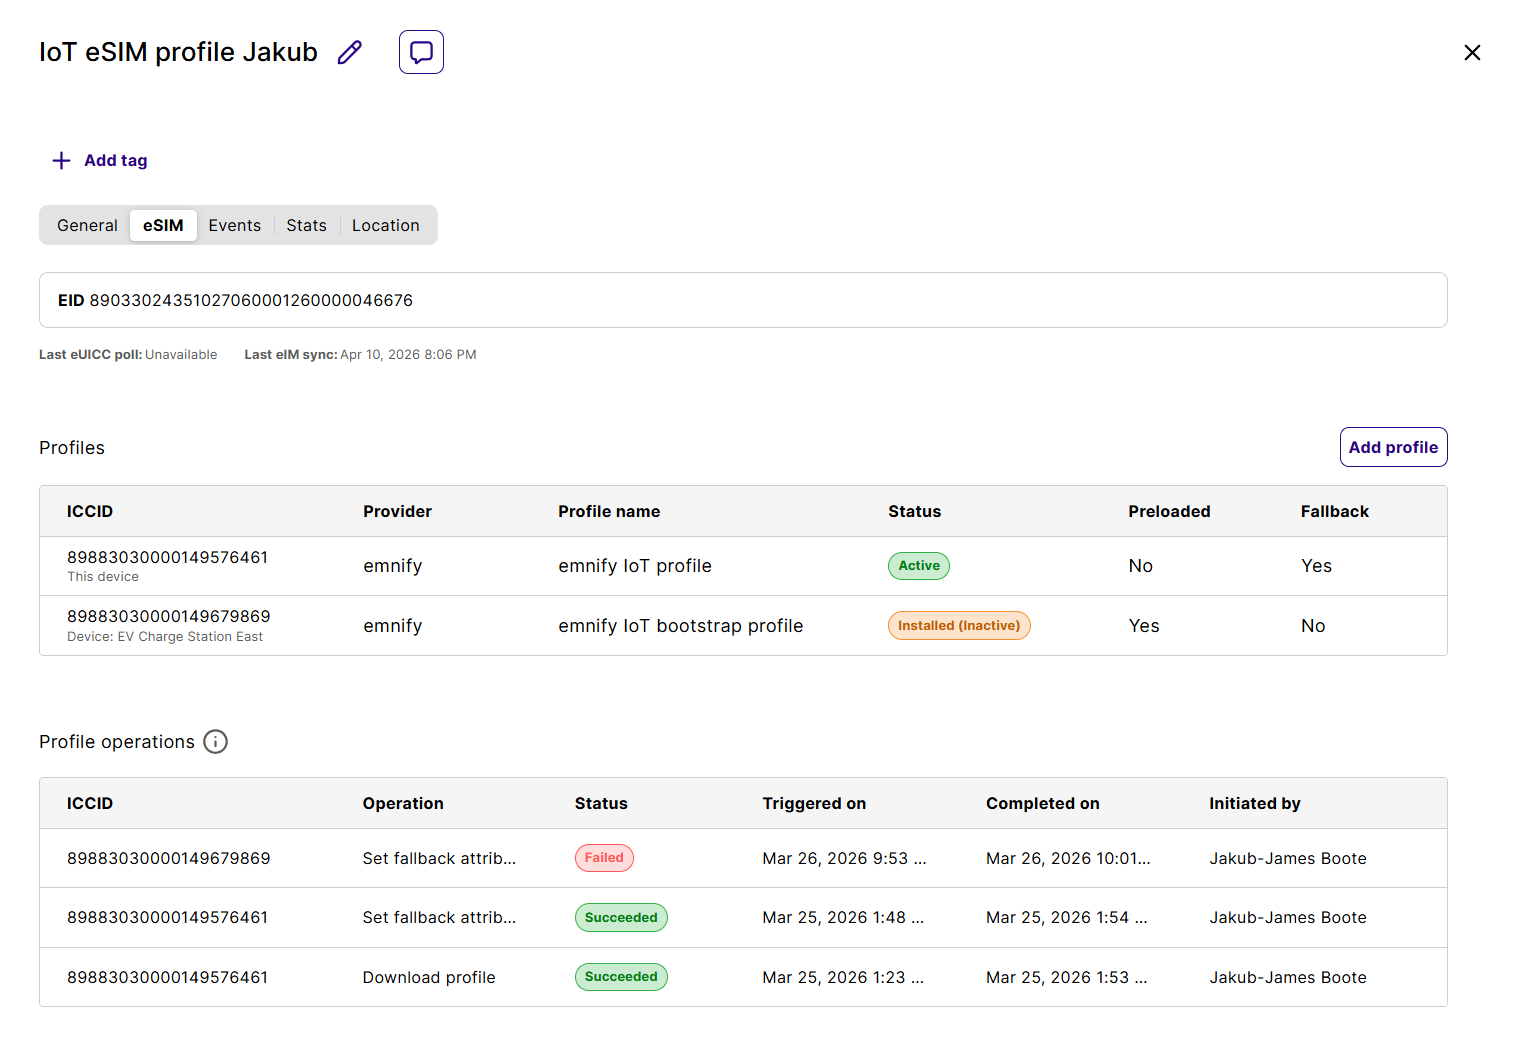Close the device details panel
The image size is (1513, 1040).
[x=1471, y=53]
